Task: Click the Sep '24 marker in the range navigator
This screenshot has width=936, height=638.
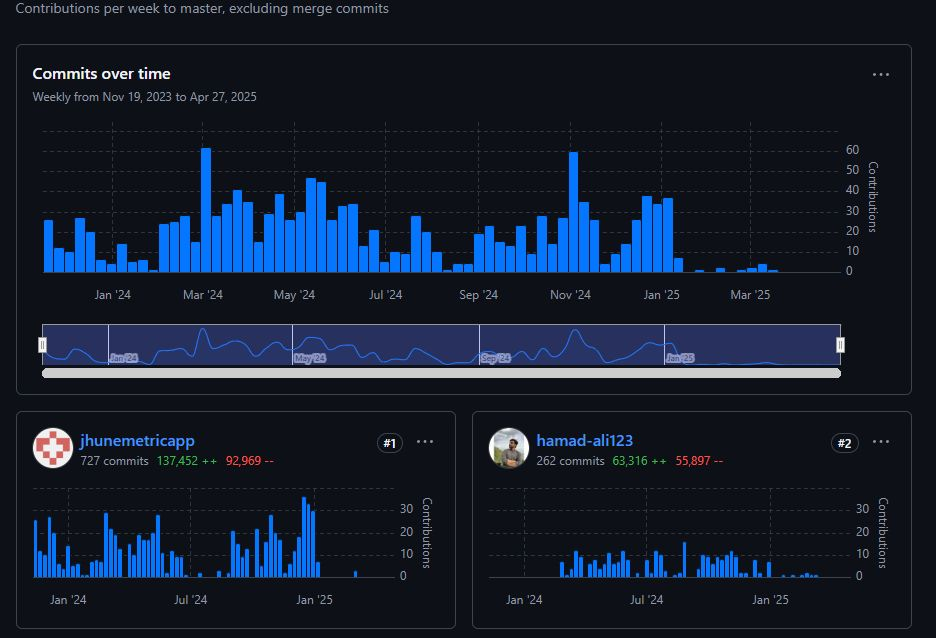Action: (x=496, y=358)
